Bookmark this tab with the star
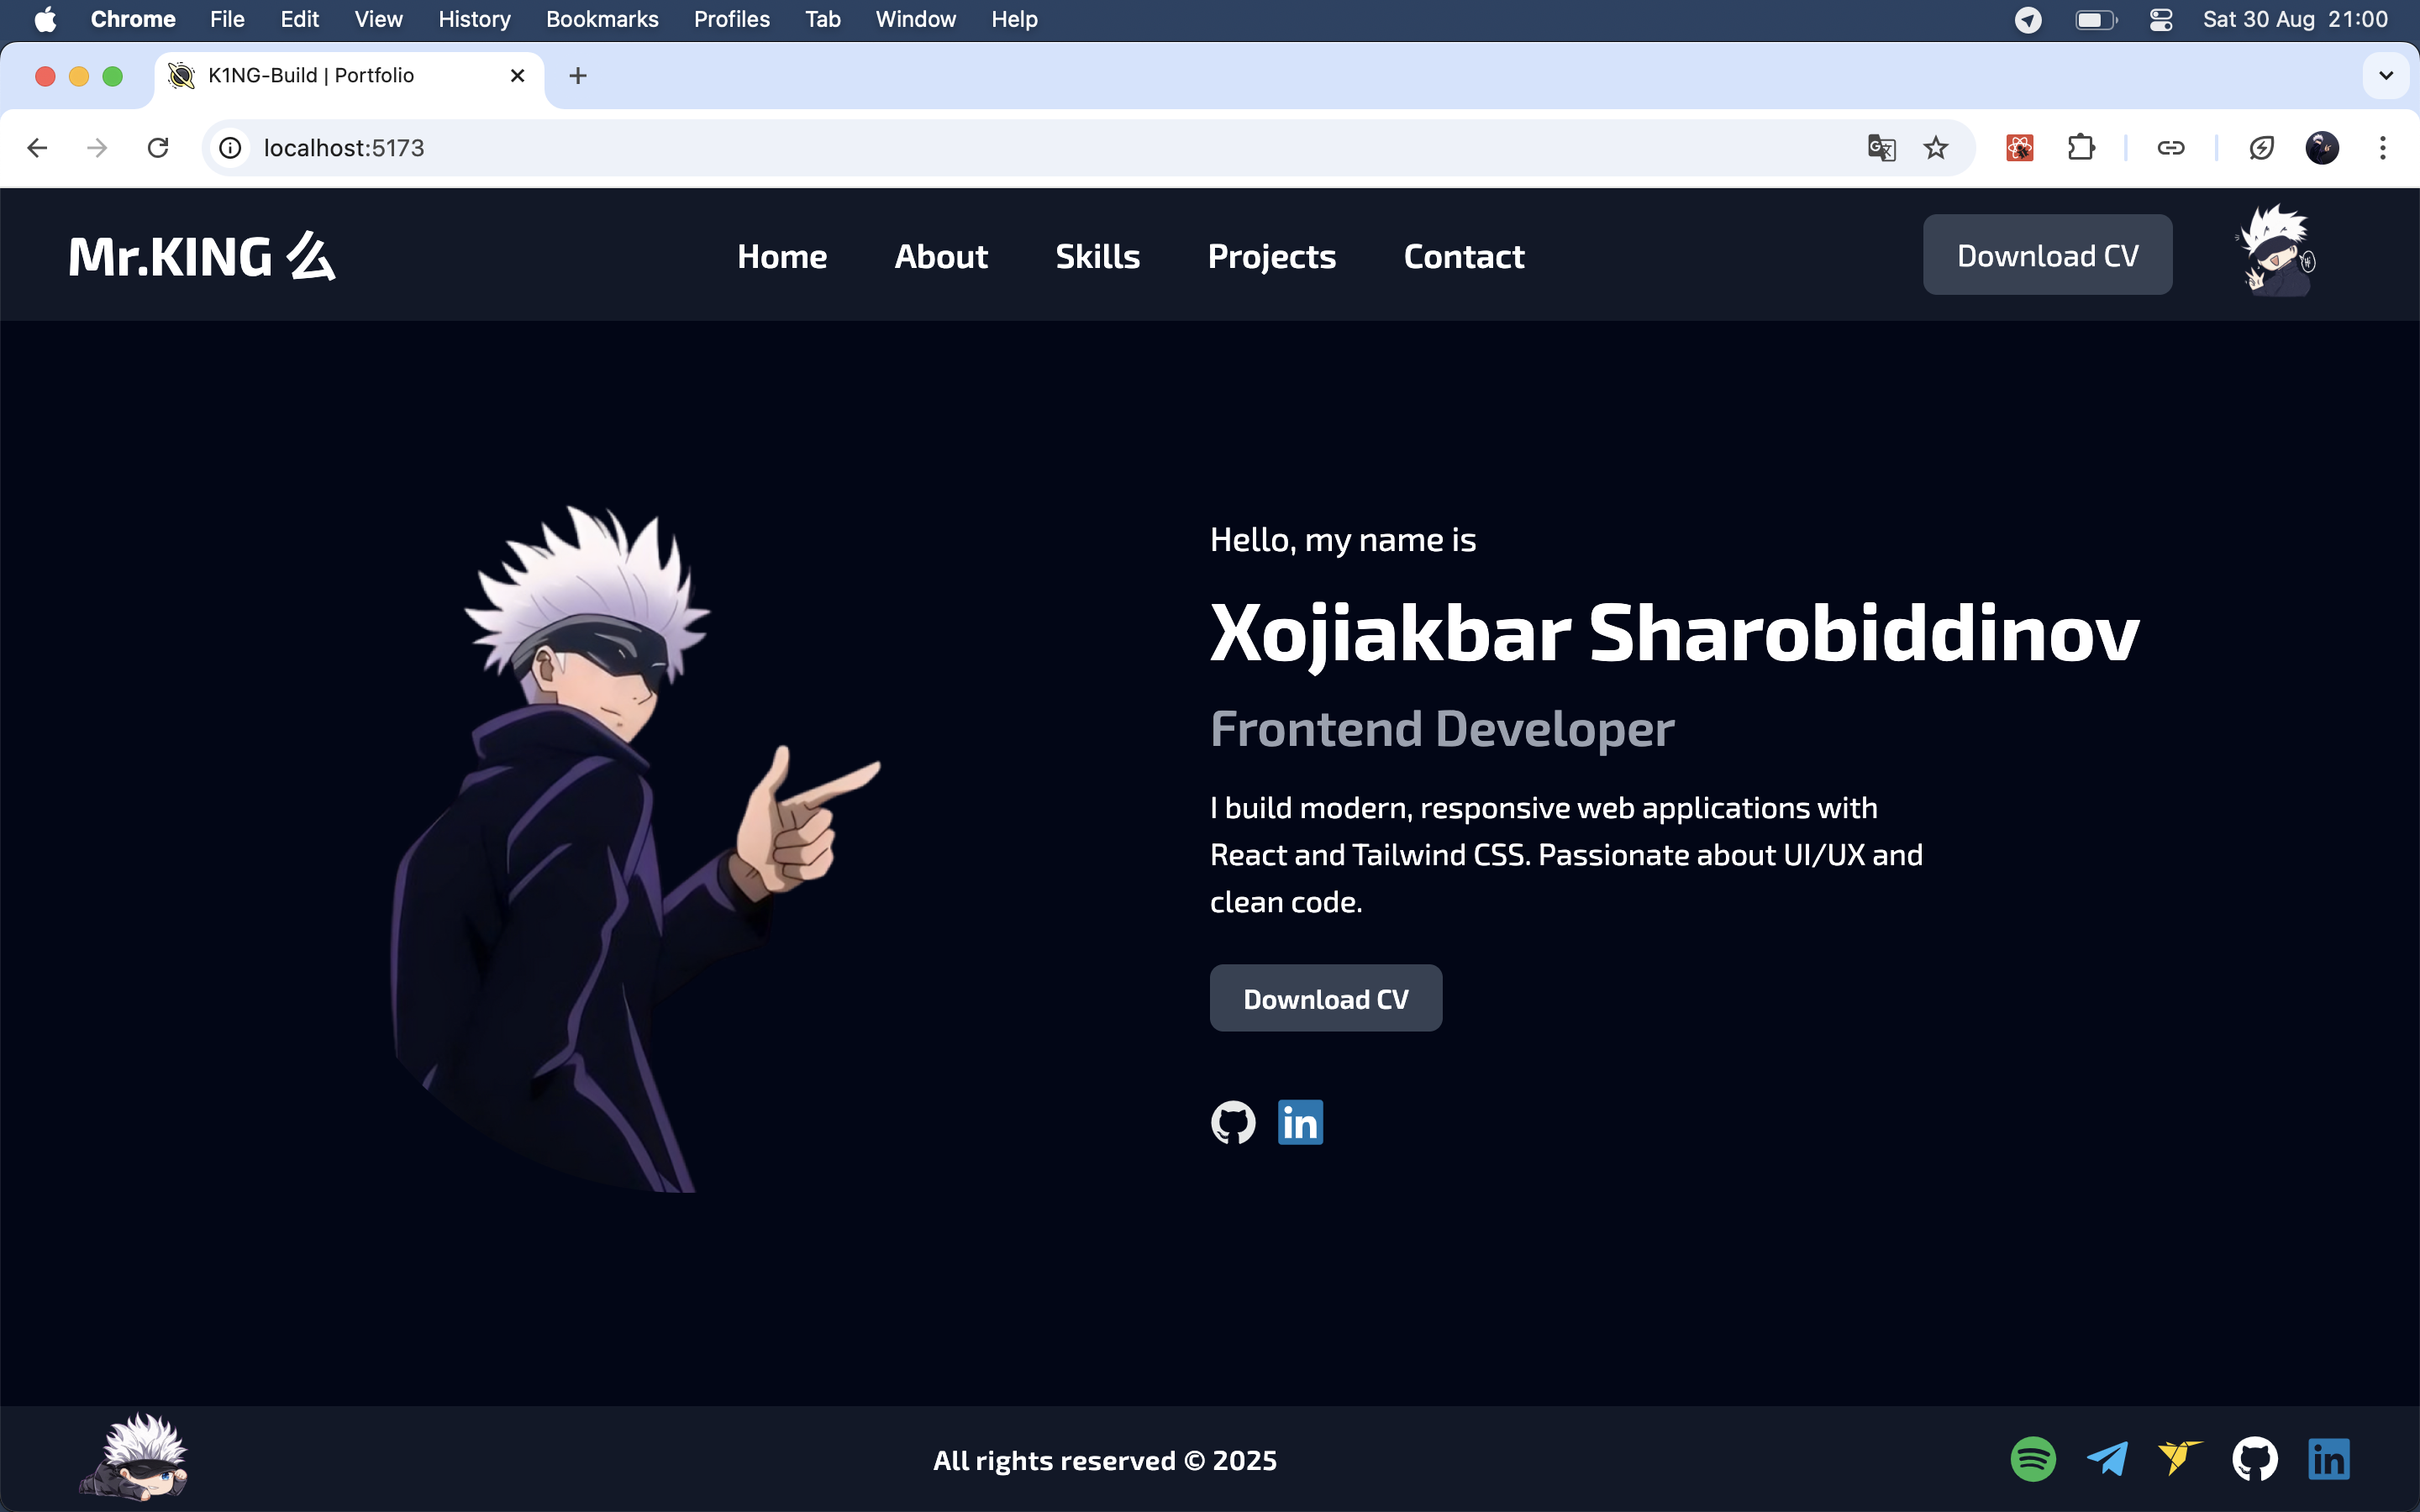The height and width of the screenshot is (1512, 2420). point(1936,148)
